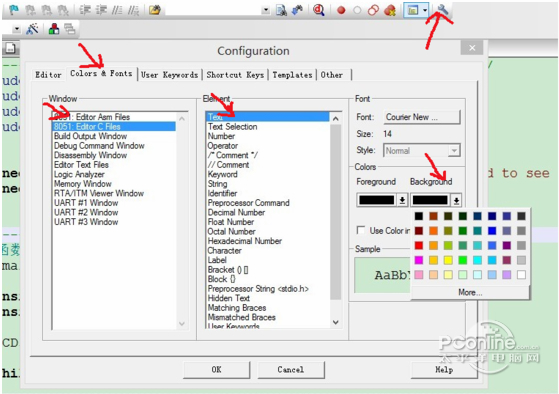Viewport: 559px width, 394px height.
Task: Open the Foreground color dropdown arrow
Action: click(x=402, y=200)
